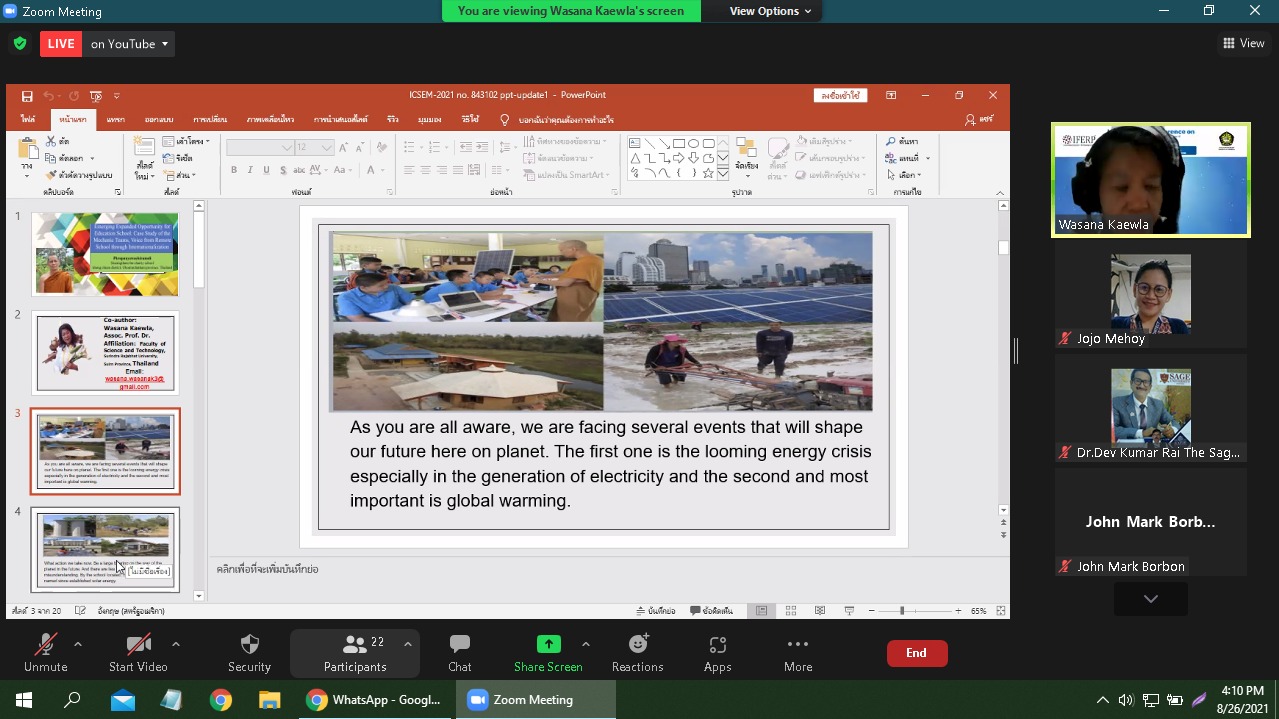This screenshot has width=1279, height=719.
Task: Click the notes field below the slide
Action: [602, 570]
